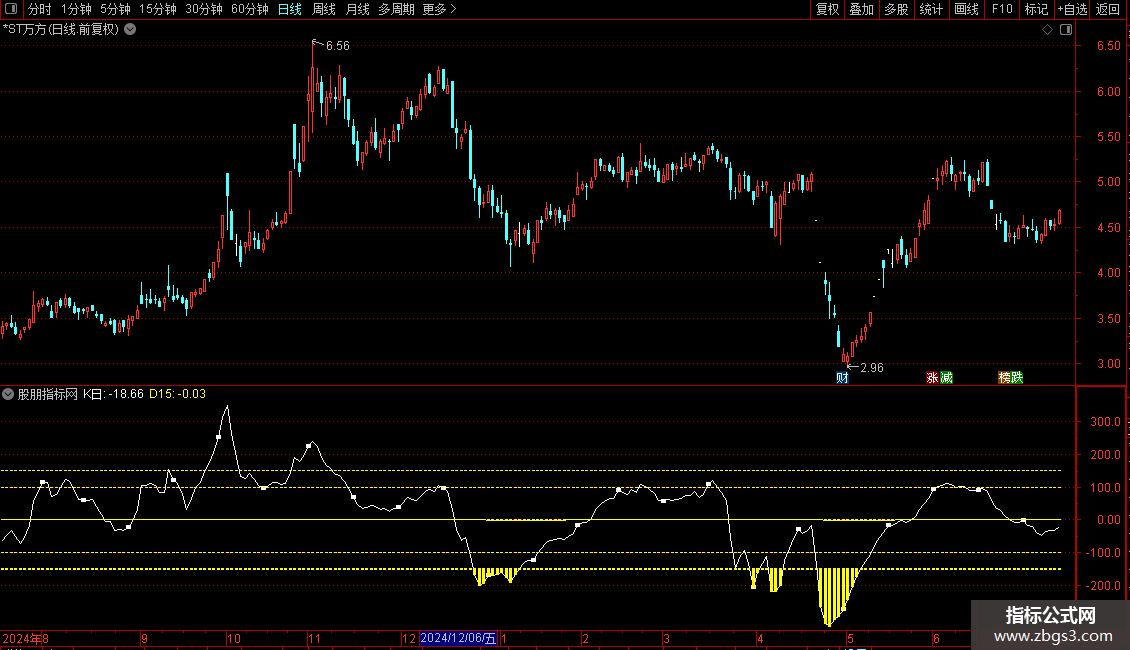Toggle the right side panel icon
The height and width of the screenshot is (650, 1130).
(1066, 30)
